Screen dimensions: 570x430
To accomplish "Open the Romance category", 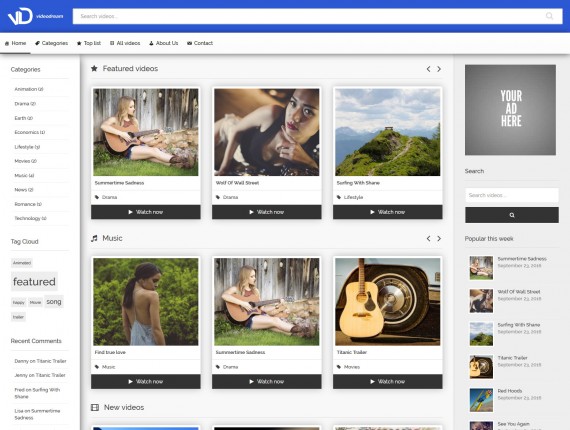I will [x=28, y=204].
